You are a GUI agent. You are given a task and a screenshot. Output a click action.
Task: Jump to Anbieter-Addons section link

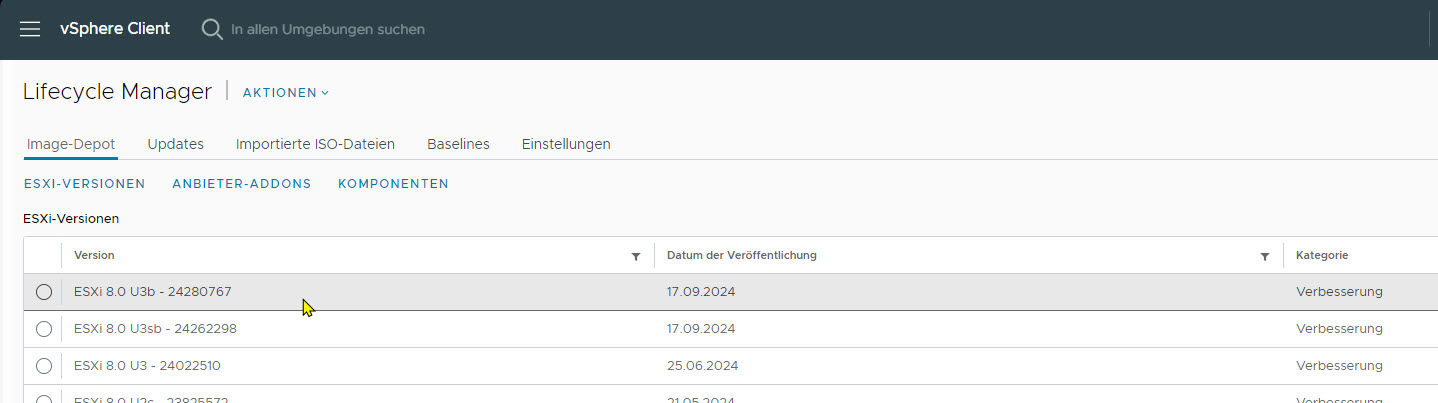[241, 184]
